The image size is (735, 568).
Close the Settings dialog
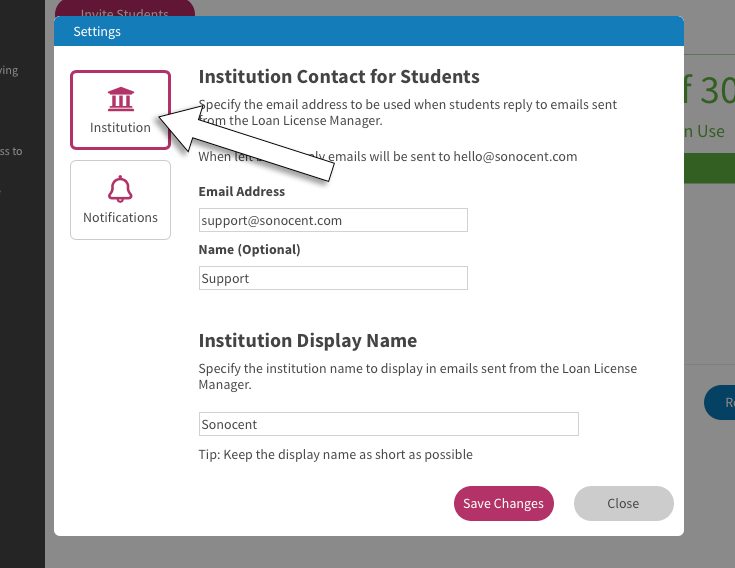pyautogui.click(x=624, y=503)
